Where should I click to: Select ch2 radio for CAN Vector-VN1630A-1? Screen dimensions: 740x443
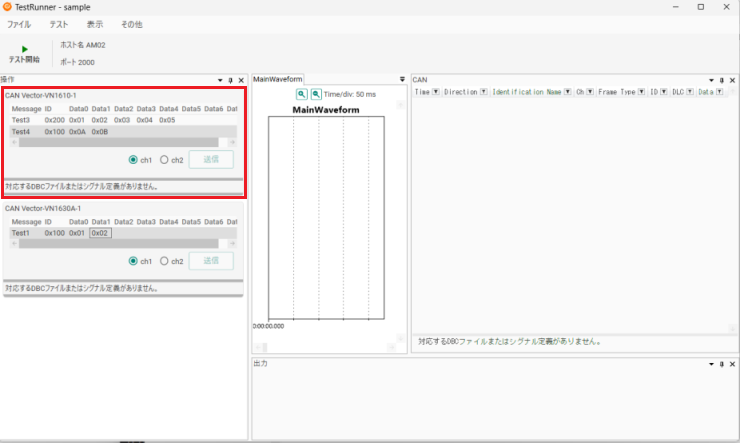(164, 261)
